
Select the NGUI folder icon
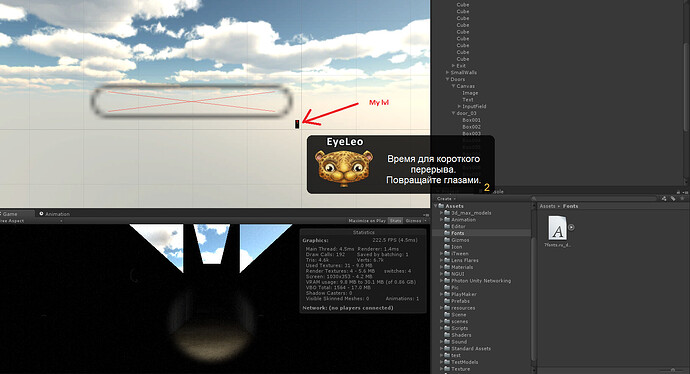coord(447,274)
